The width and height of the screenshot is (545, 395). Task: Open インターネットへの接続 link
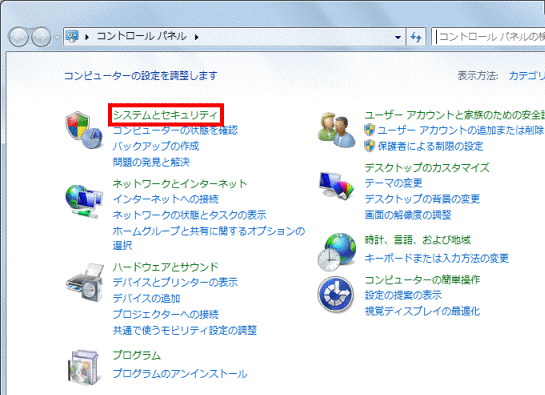pyautogui.click(x=165, y=199)
